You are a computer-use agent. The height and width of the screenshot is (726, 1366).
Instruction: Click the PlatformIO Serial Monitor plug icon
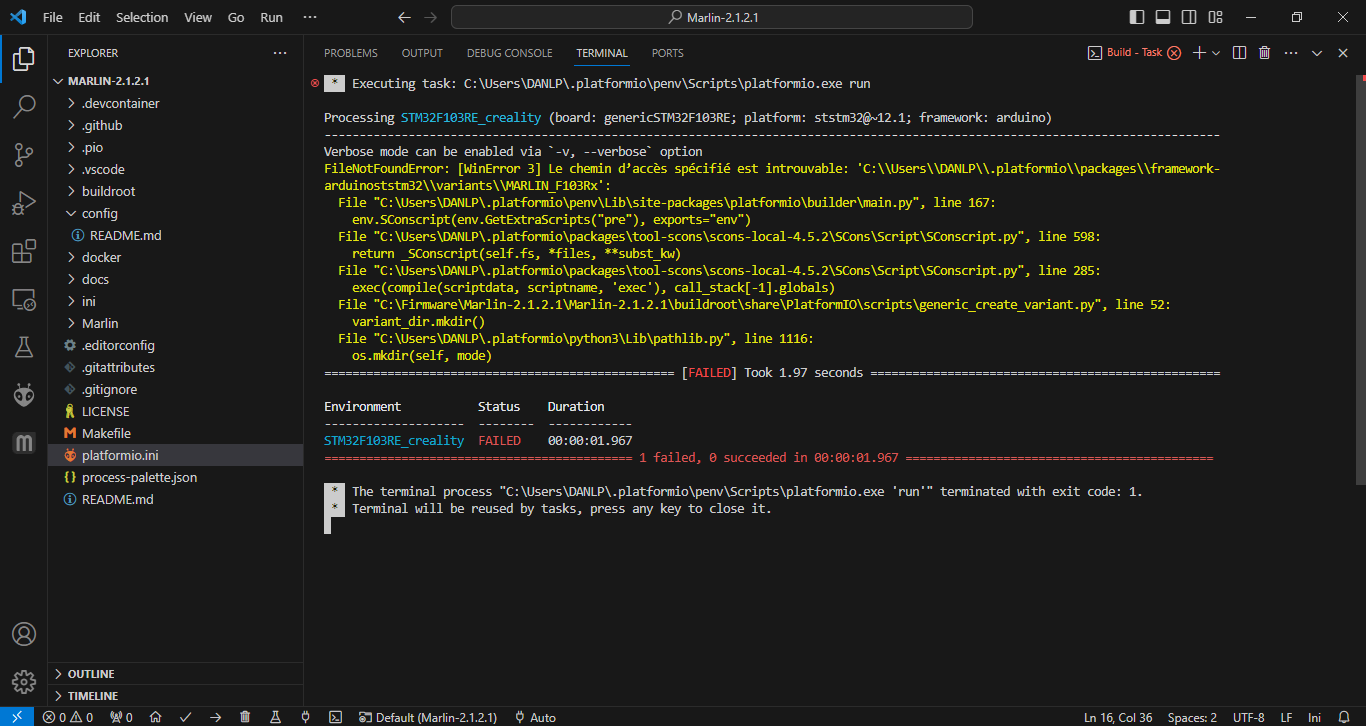[x=306, y=717]
